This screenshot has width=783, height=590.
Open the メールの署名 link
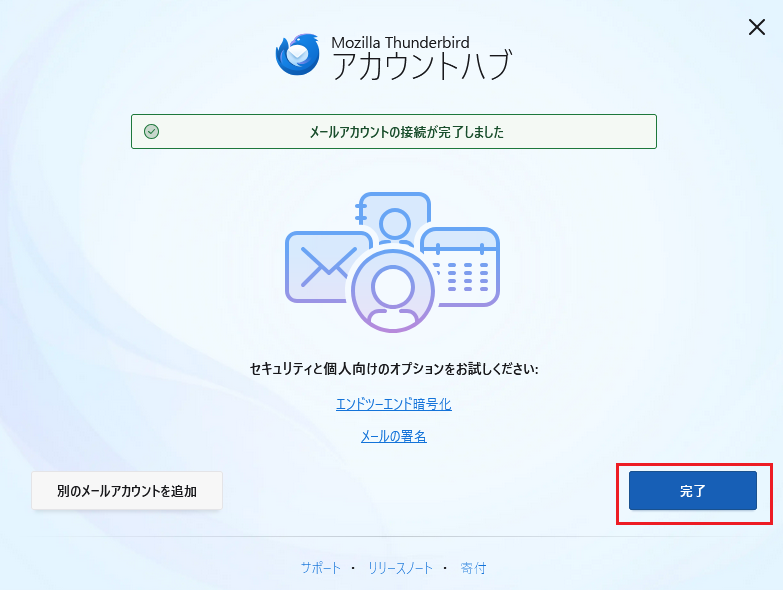click(393, 436)
